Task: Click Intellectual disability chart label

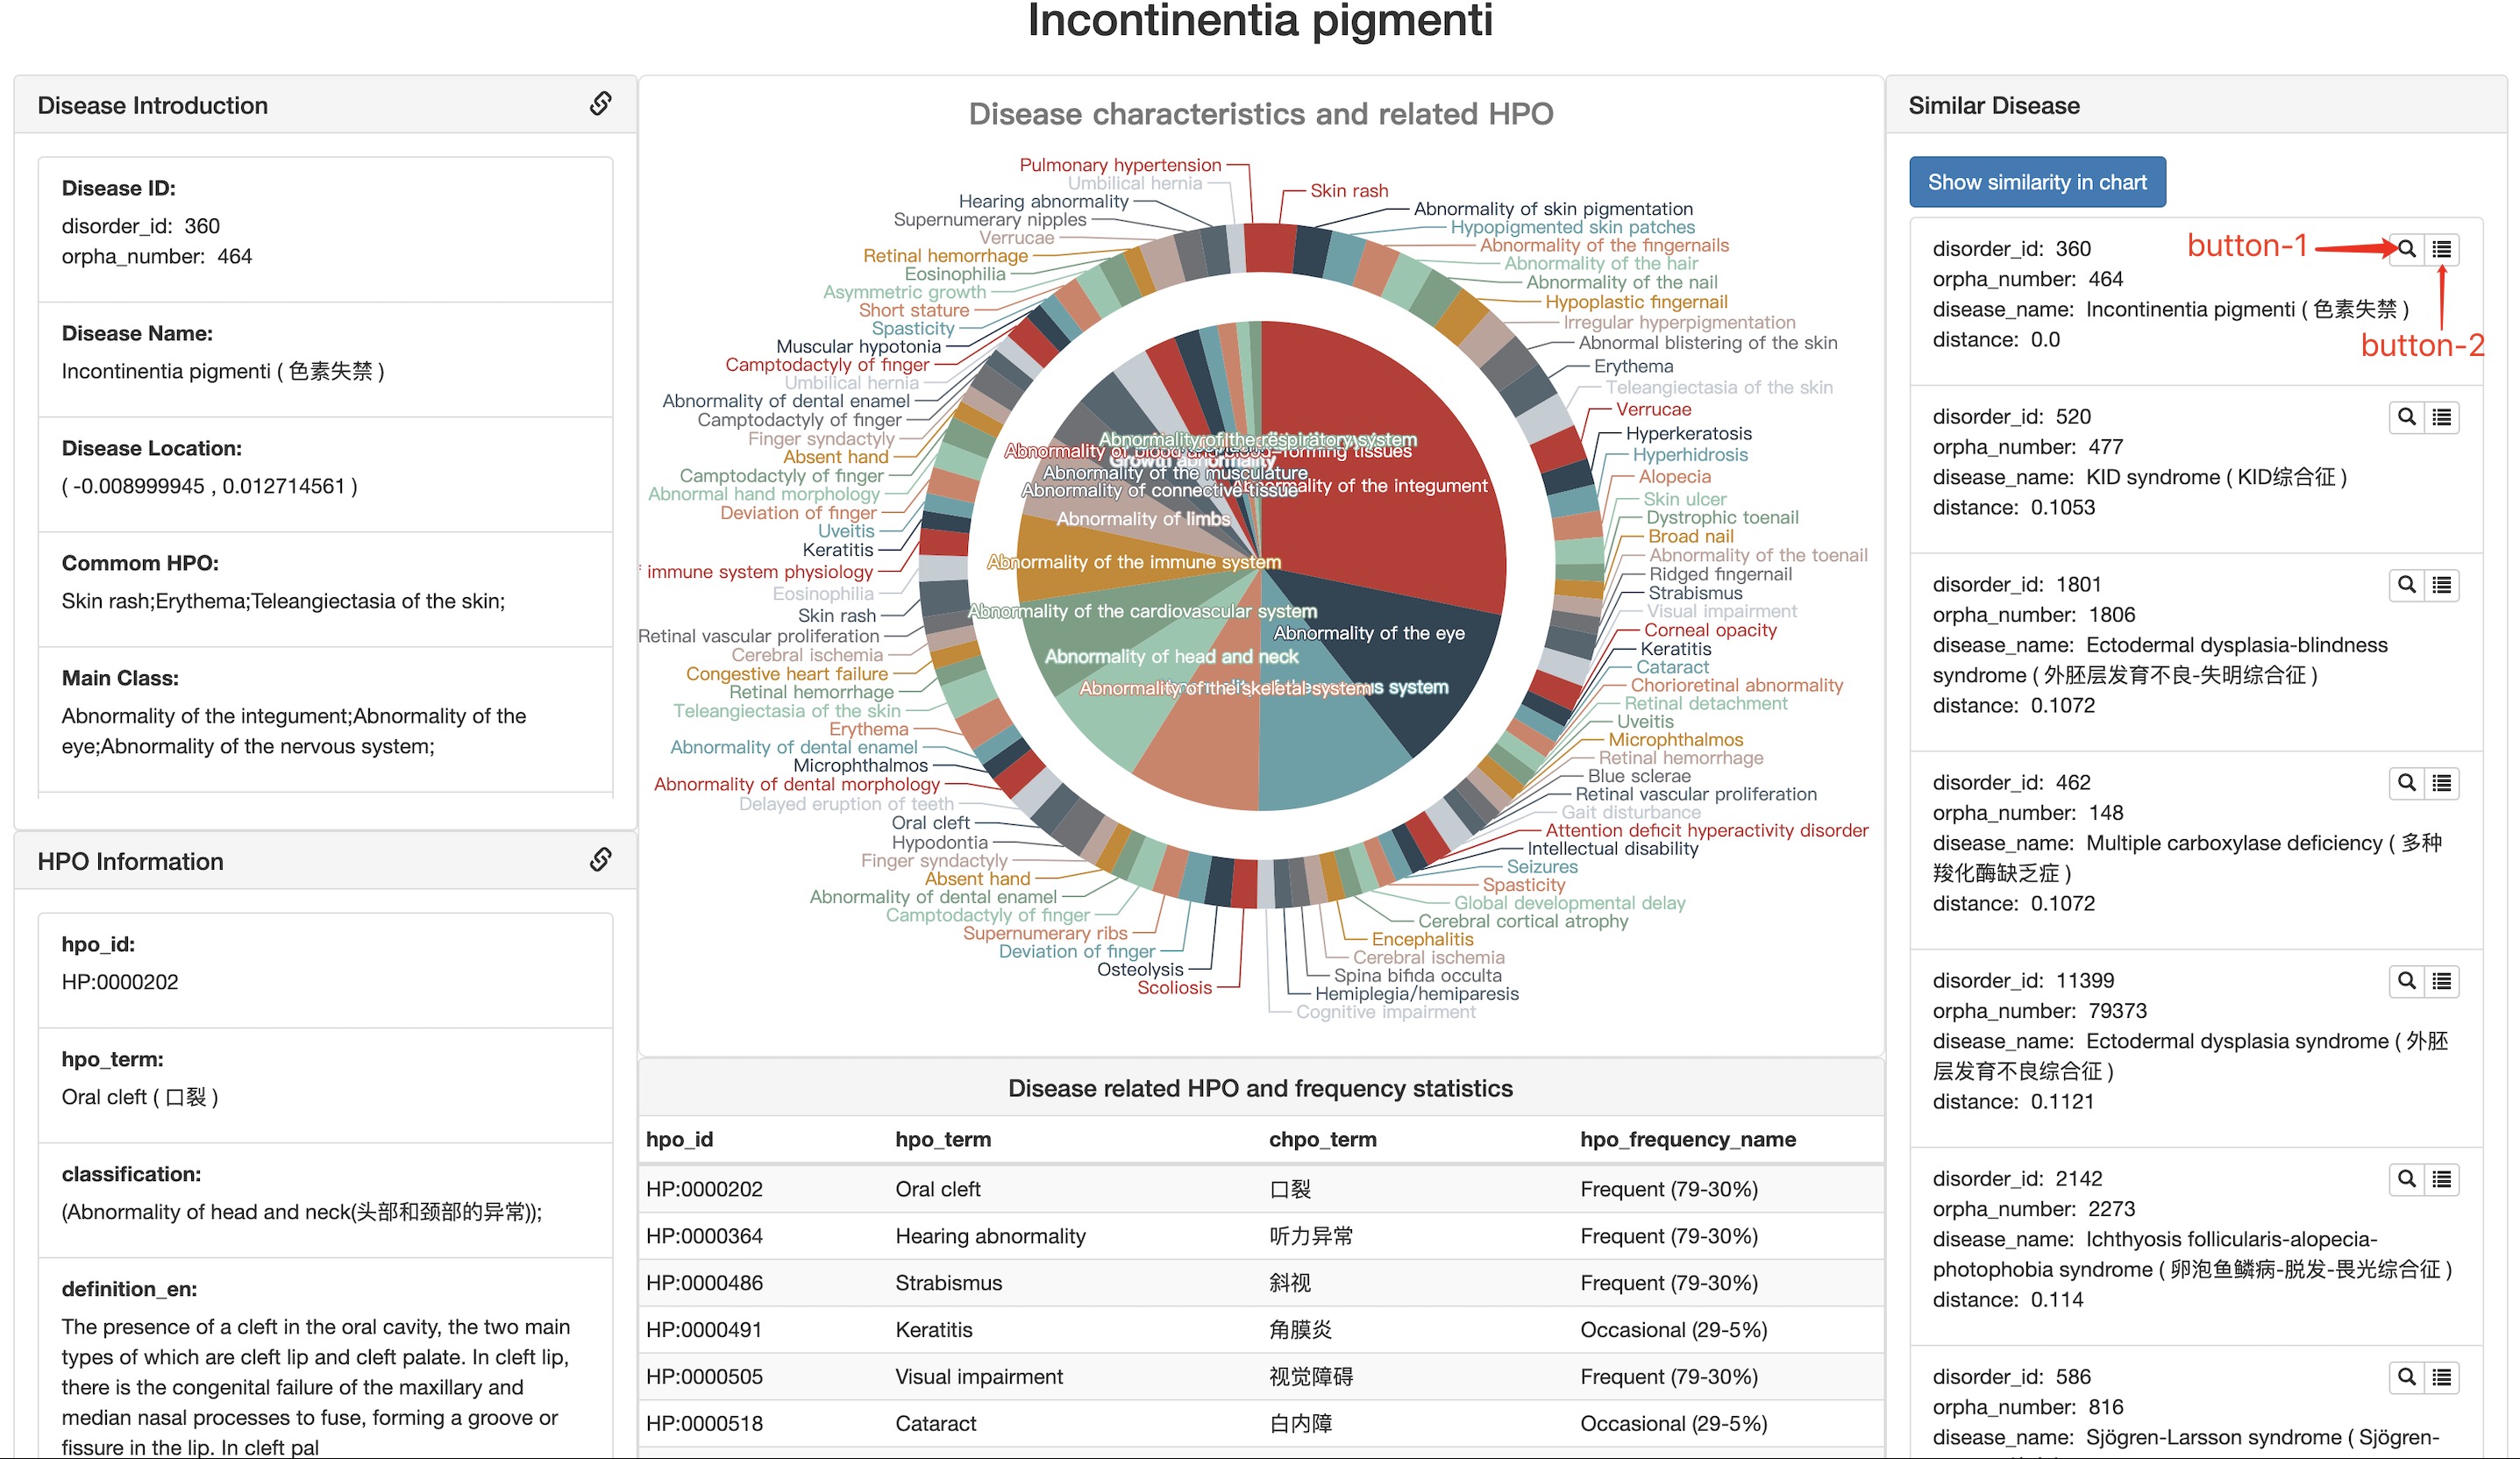Action: coord(1612,848)
